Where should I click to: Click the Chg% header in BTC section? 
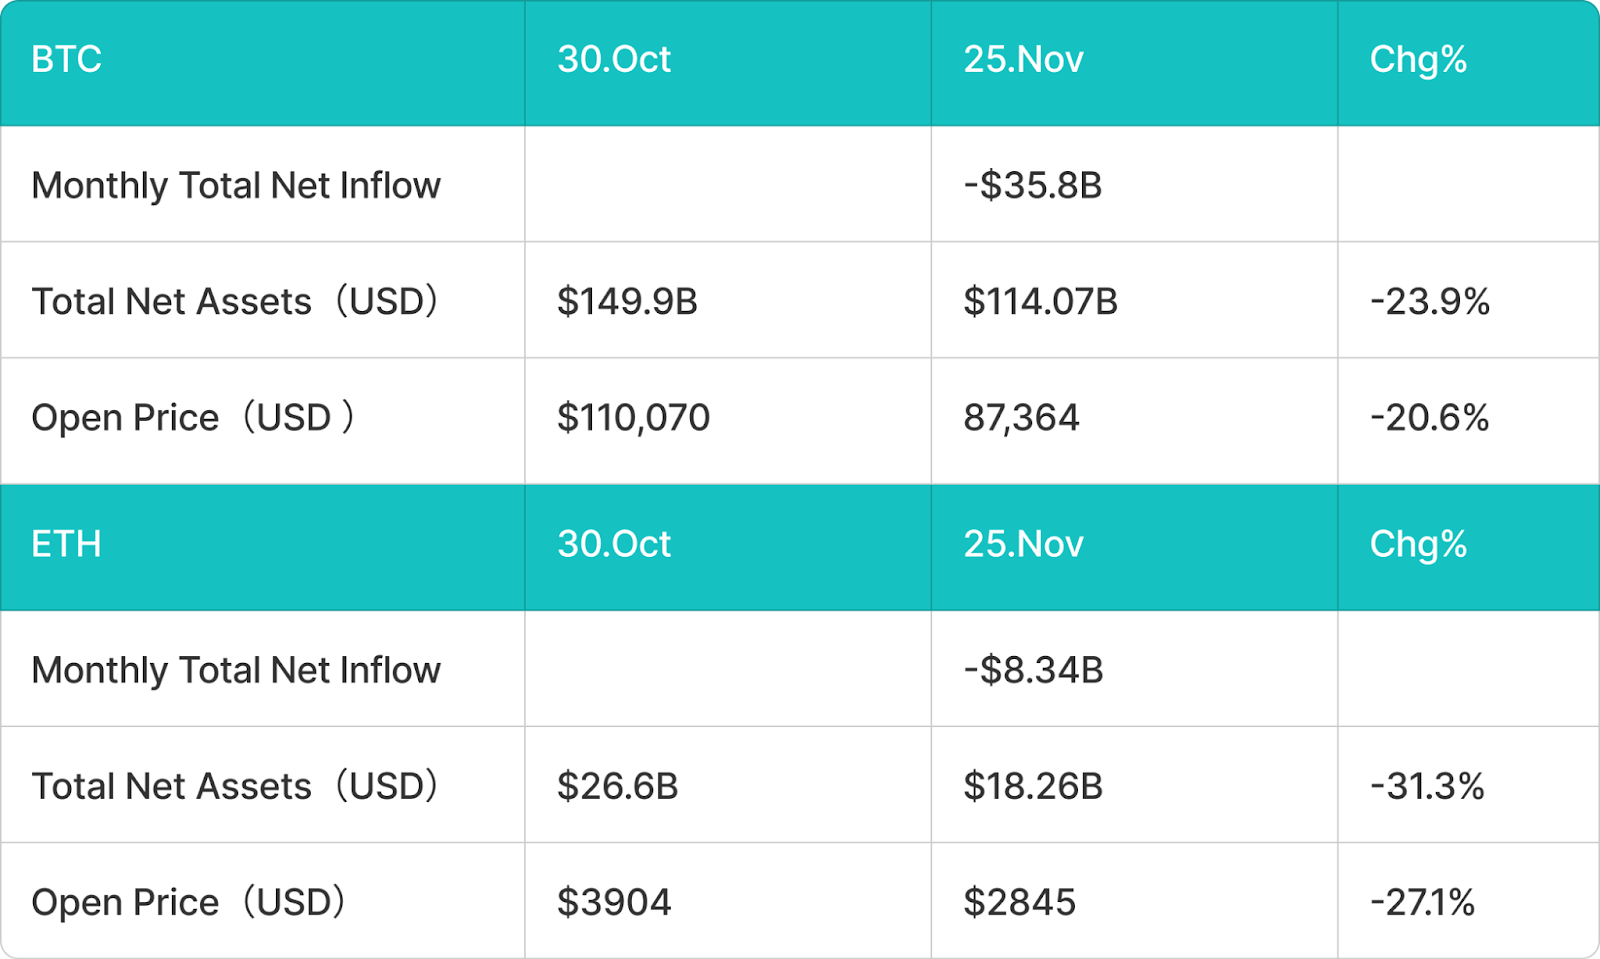coord(1418,60)
